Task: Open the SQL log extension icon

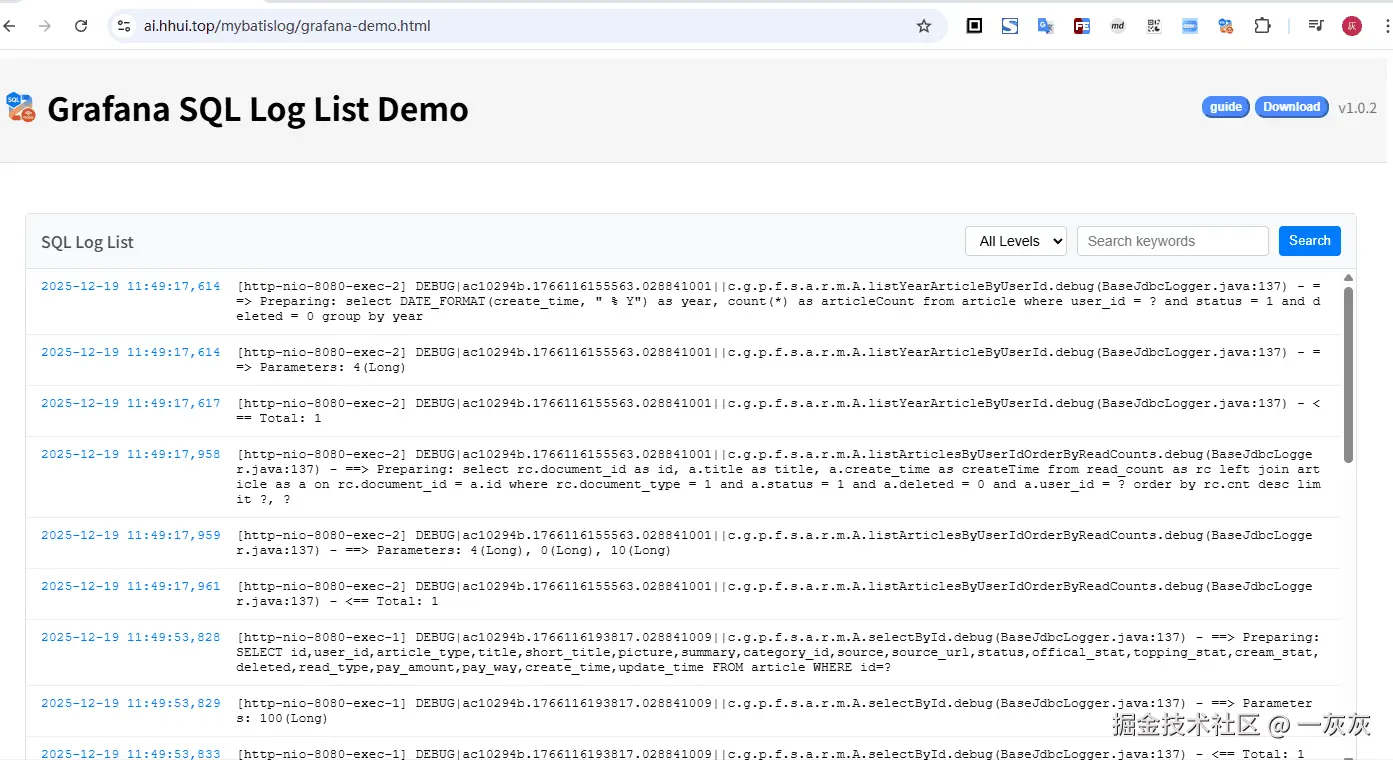Action: (1226, 26)
